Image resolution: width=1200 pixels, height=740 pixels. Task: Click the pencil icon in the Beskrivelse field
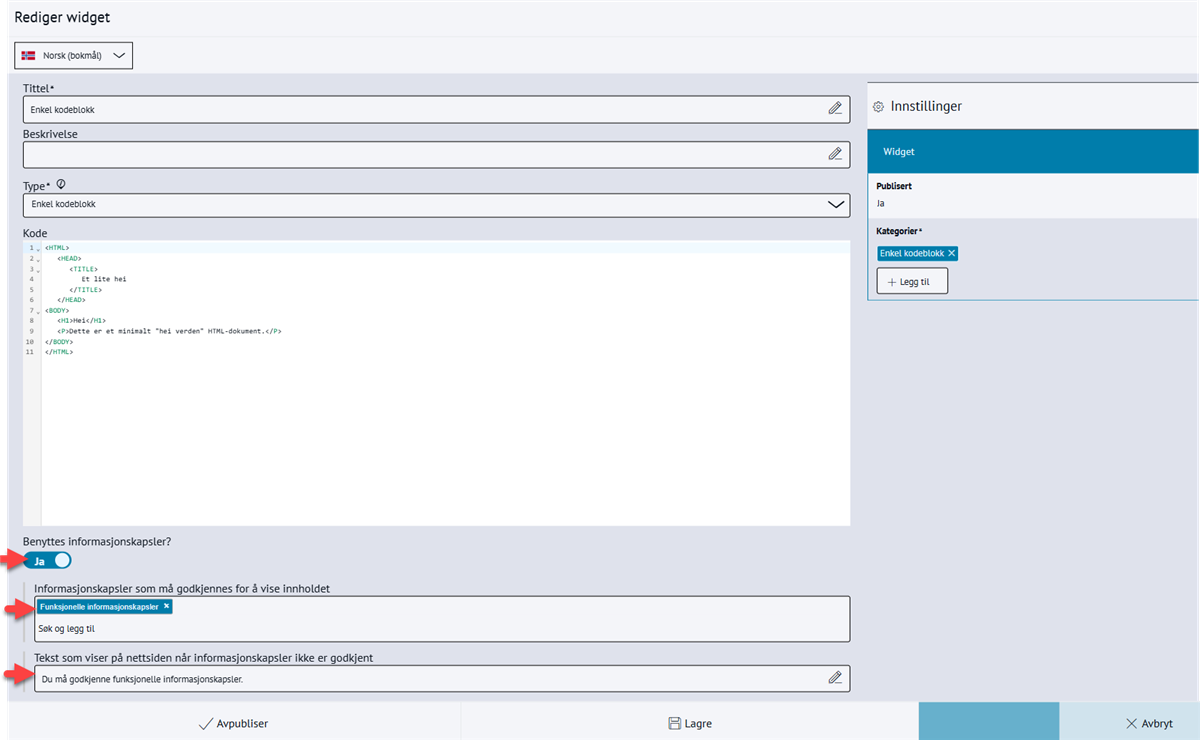(835, 154)
